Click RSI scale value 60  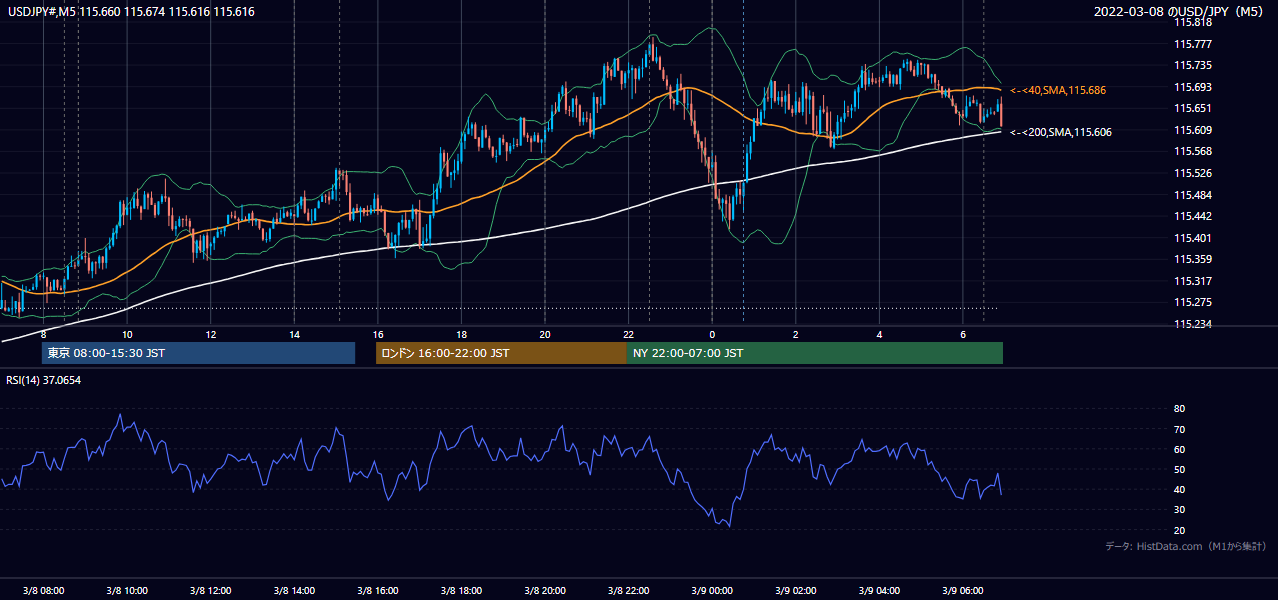pyautogui.click(x=1179, y=449)
